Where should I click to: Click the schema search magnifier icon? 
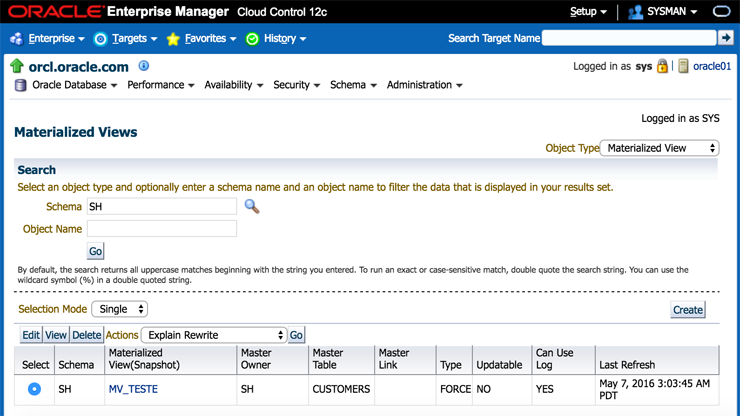[252, 206]
